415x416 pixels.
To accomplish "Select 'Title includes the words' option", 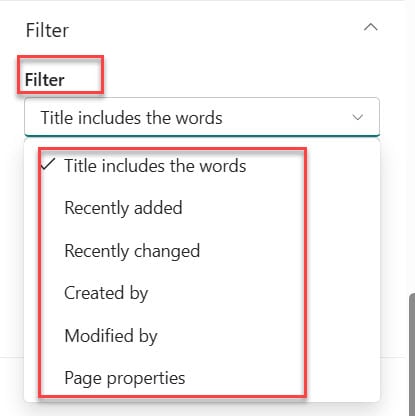I will coord(202,166).
